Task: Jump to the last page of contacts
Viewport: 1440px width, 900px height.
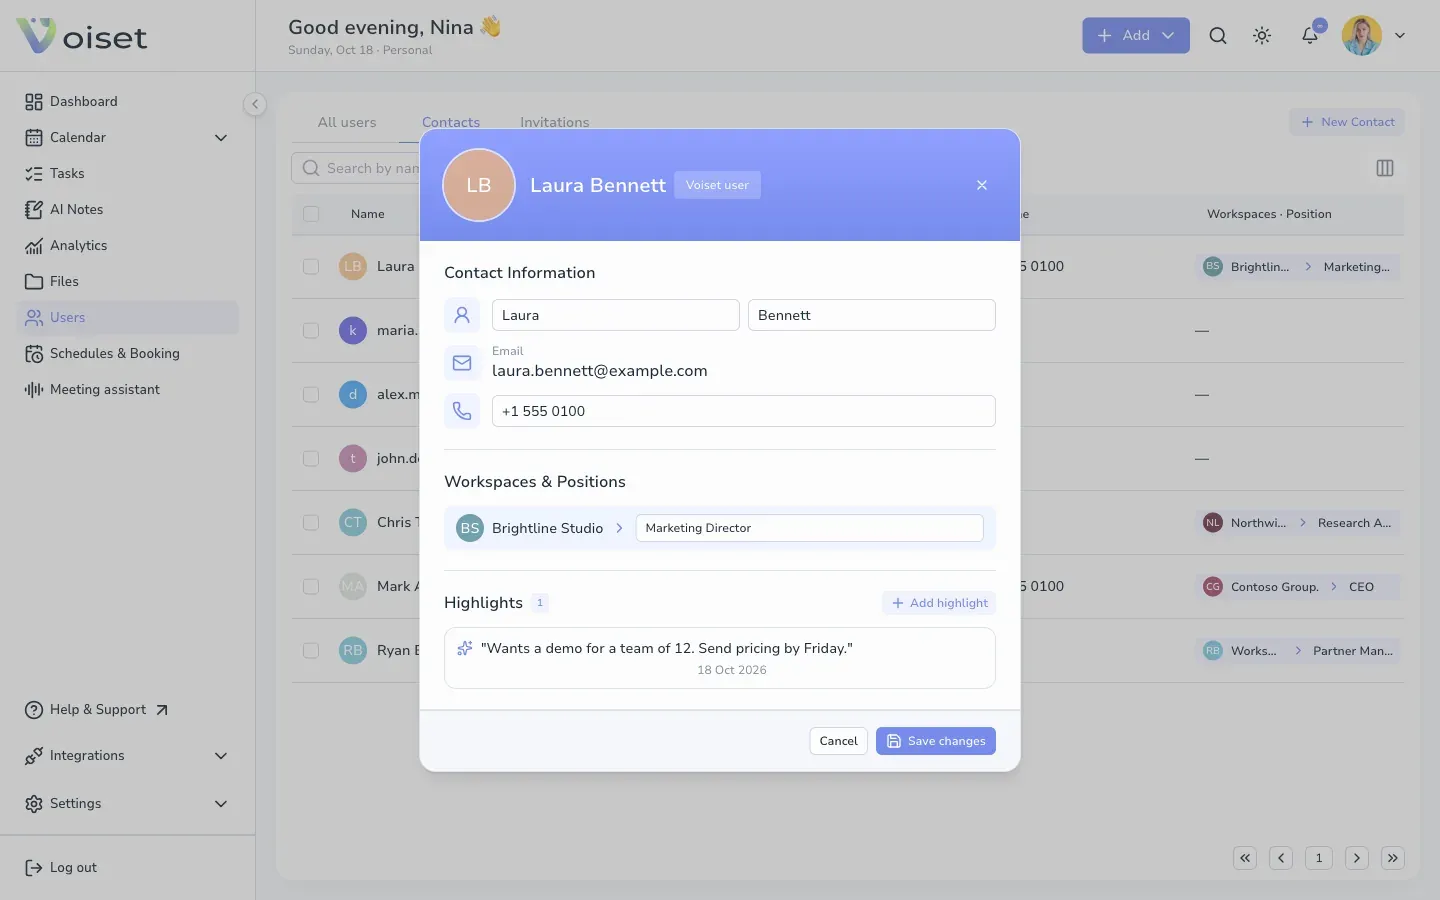Action: tap(1393, 858)
